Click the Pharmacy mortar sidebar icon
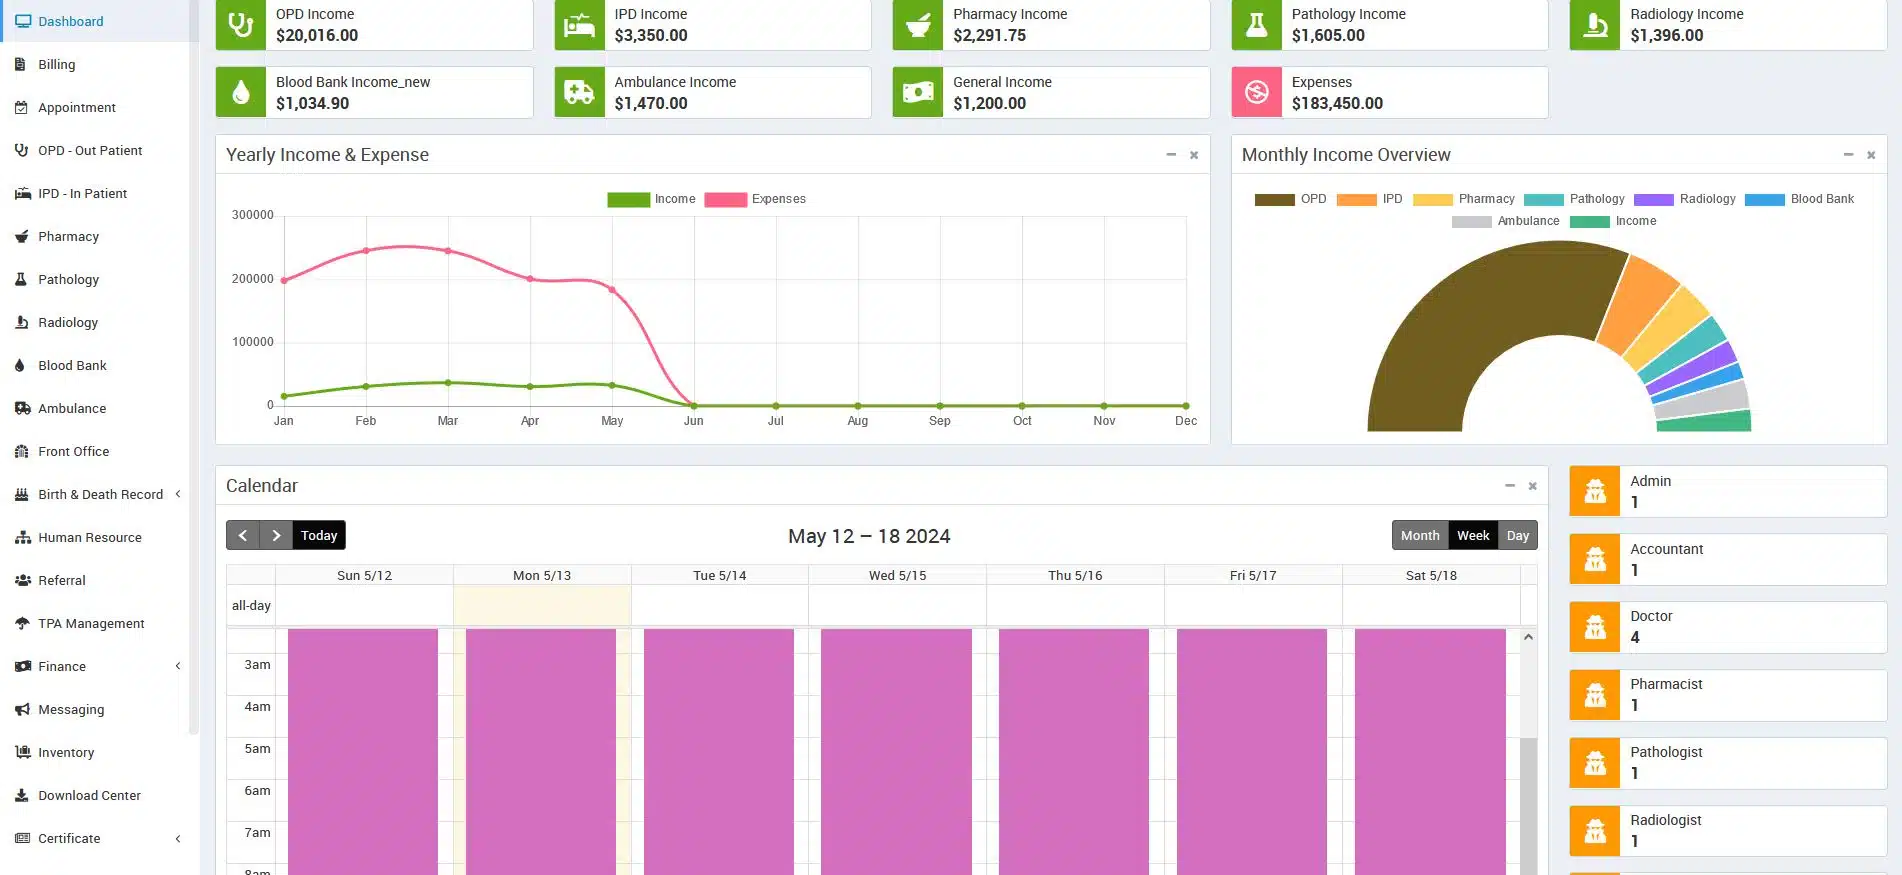 click(x=21, y=236)
